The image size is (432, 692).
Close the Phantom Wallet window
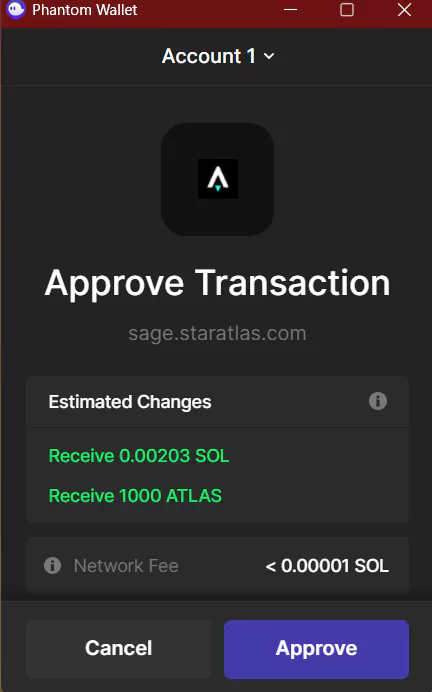[404, 9]
